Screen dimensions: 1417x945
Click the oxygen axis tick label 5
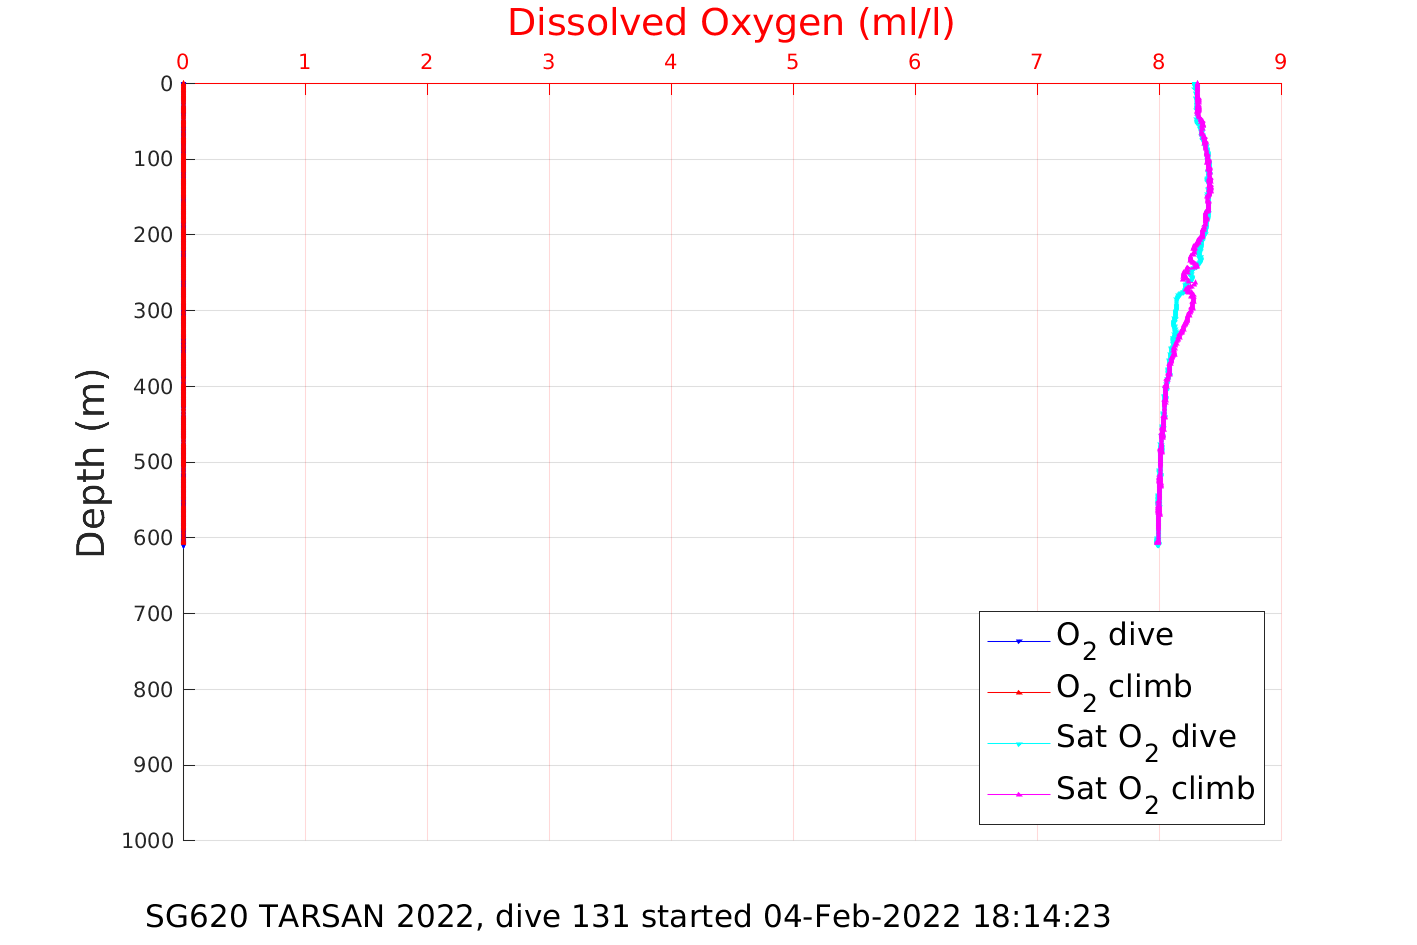[793, 62]
